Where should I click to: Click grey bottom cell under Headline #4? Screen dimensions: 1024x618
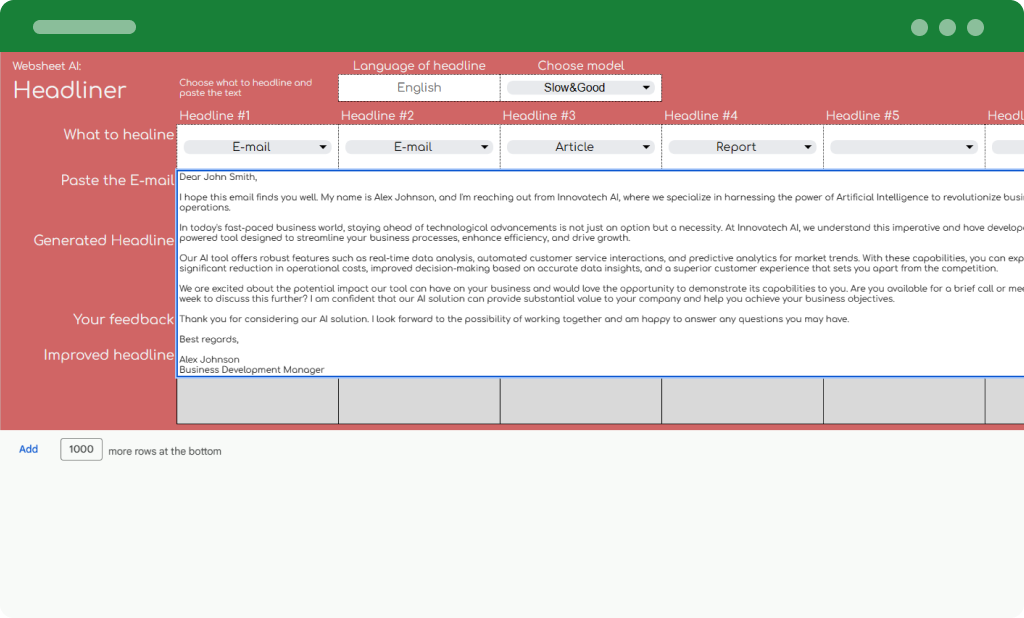[743, 401]
